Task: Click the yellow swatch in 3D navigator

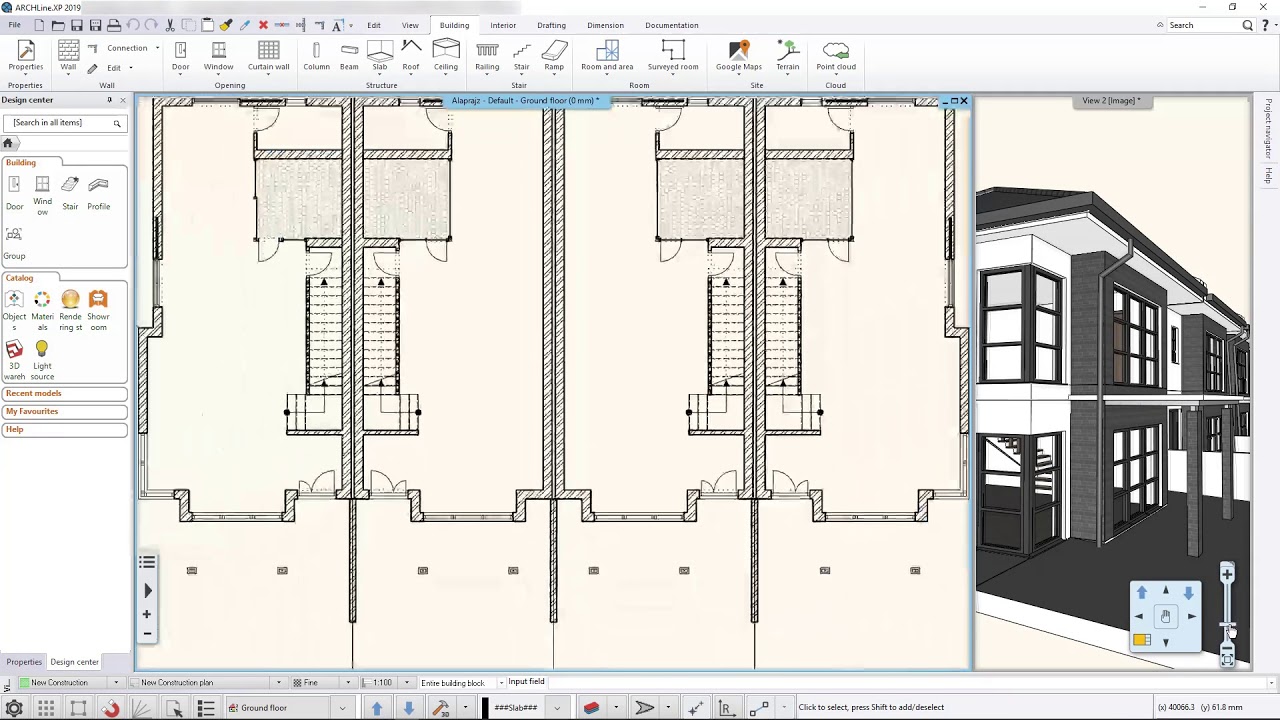Action: pyautogui.click(x=1141, y=640)
